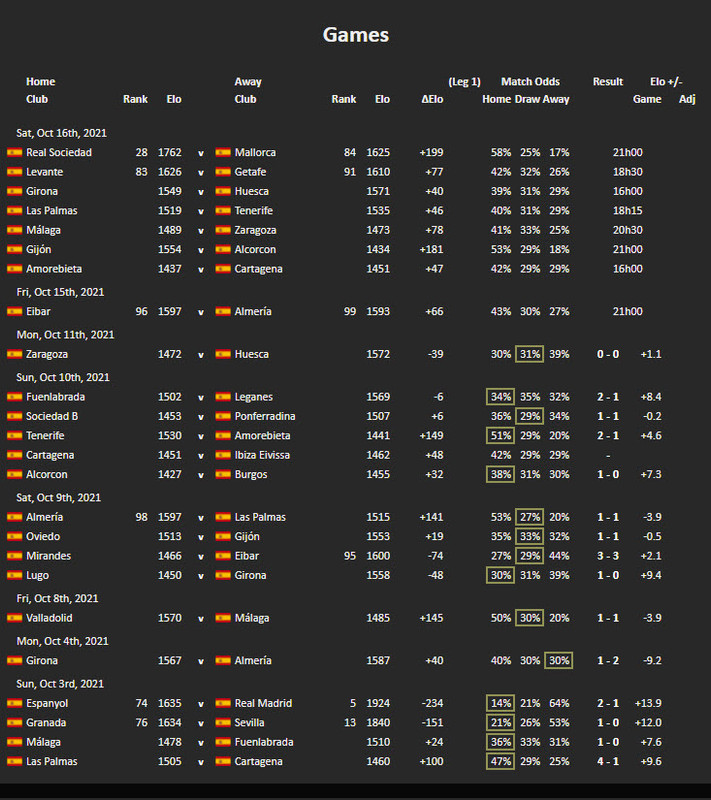Click the Match Odds header
Screen dimensions: 711x800
tap(530, 82)
